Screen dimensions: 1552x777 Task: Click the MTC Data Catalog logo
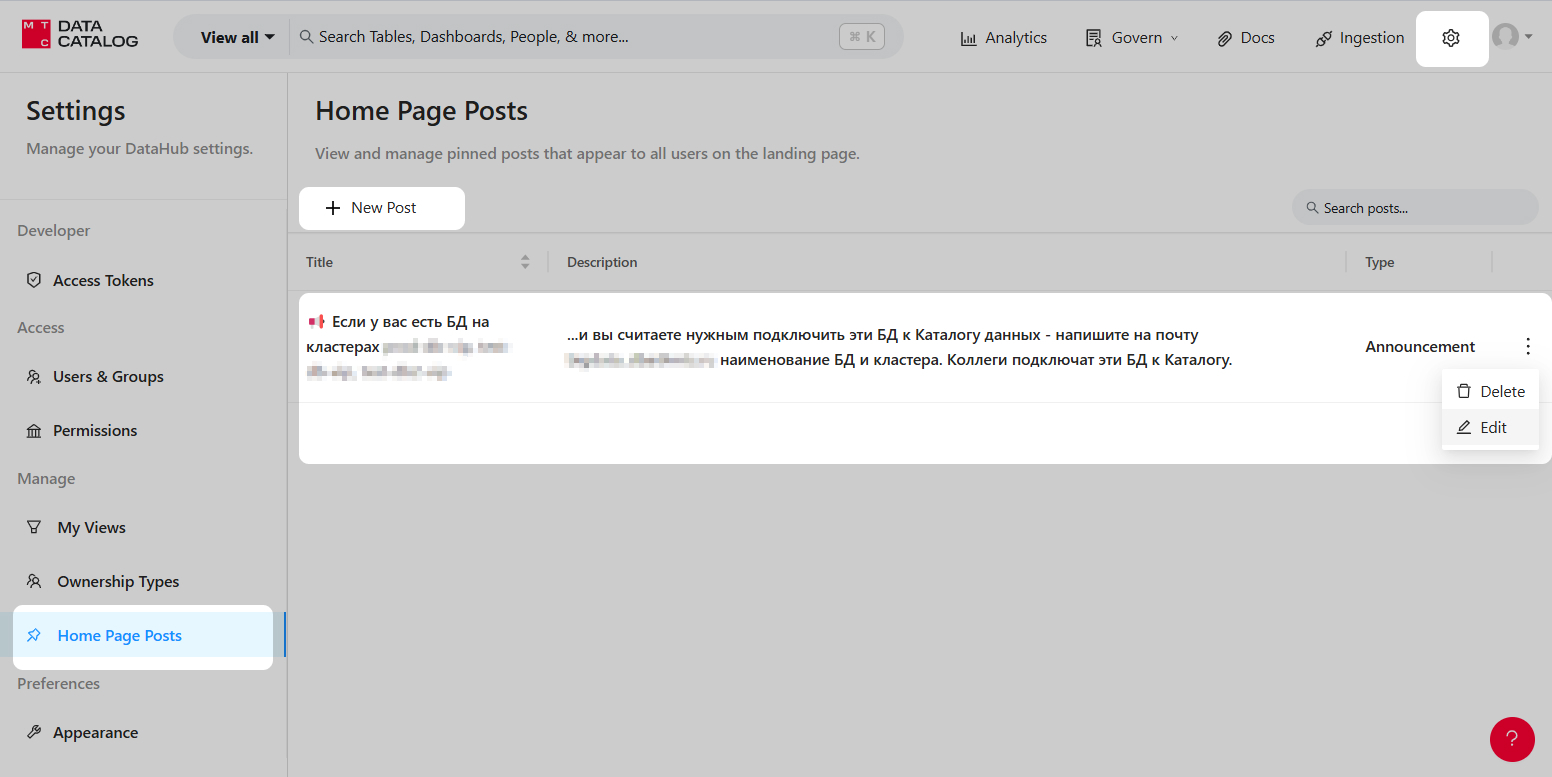tap(80, 35)
